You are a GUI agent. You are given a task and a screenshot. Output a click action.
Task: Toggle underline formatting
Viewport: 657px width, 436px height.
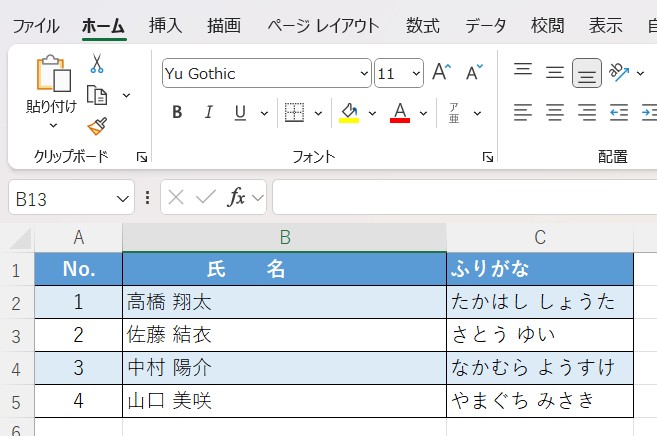[239, 112]
